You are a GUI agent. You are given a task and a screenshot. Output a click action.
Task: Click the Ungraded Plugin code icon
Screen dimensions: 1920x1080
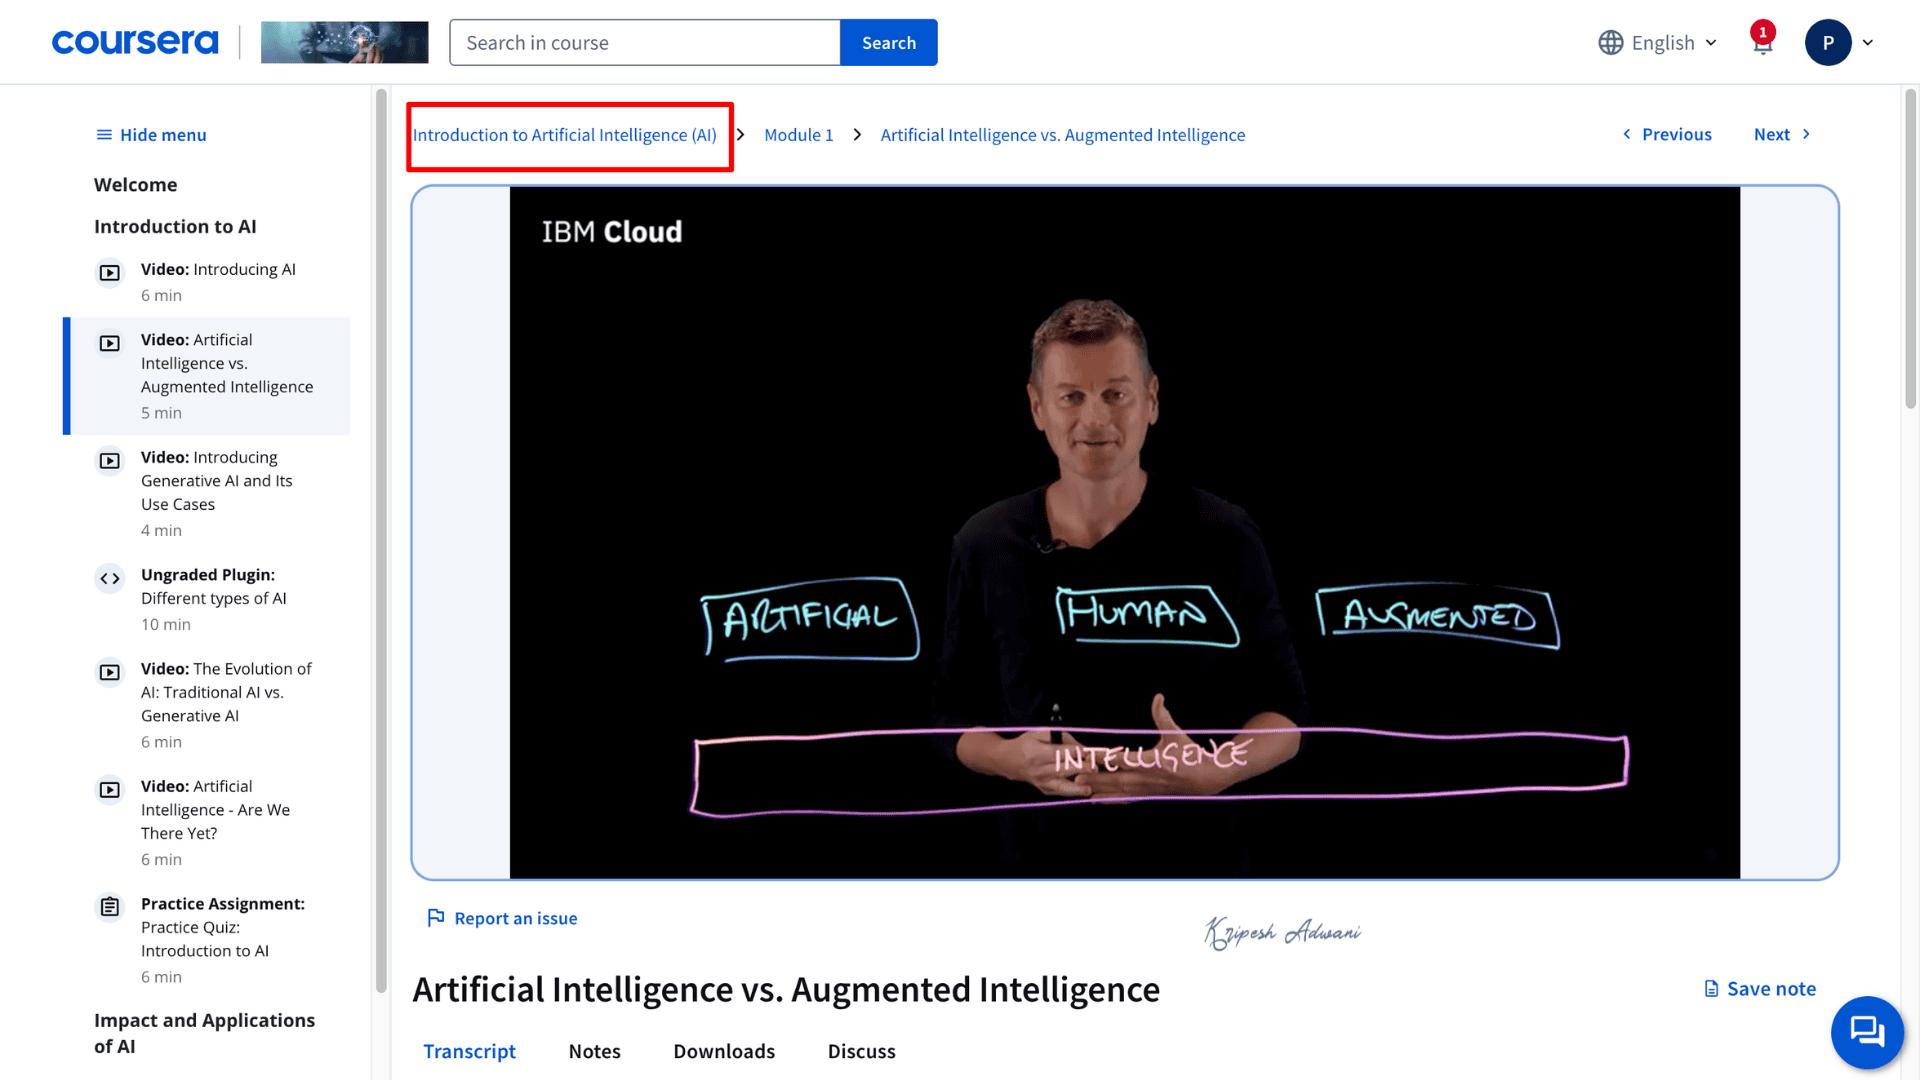point(110,578)
